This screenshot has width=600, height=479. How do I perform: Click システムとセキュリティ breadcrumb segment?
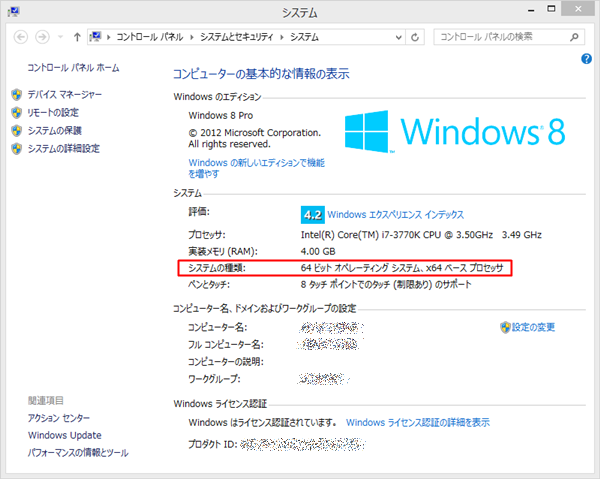point(237,37)
